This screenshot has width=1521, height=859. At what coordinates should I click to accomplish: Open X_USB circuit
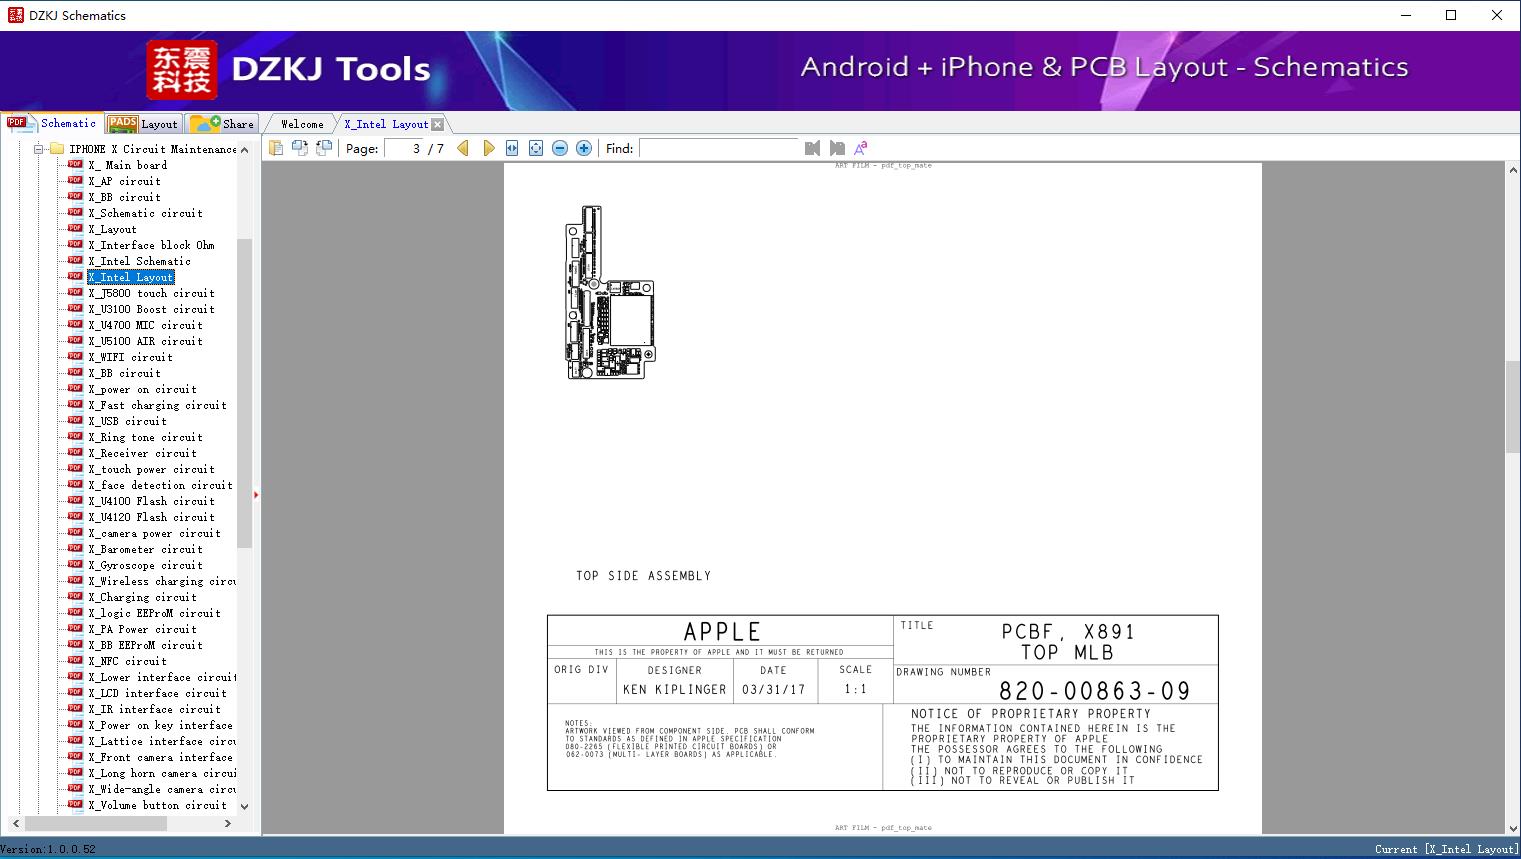(127, 421)
